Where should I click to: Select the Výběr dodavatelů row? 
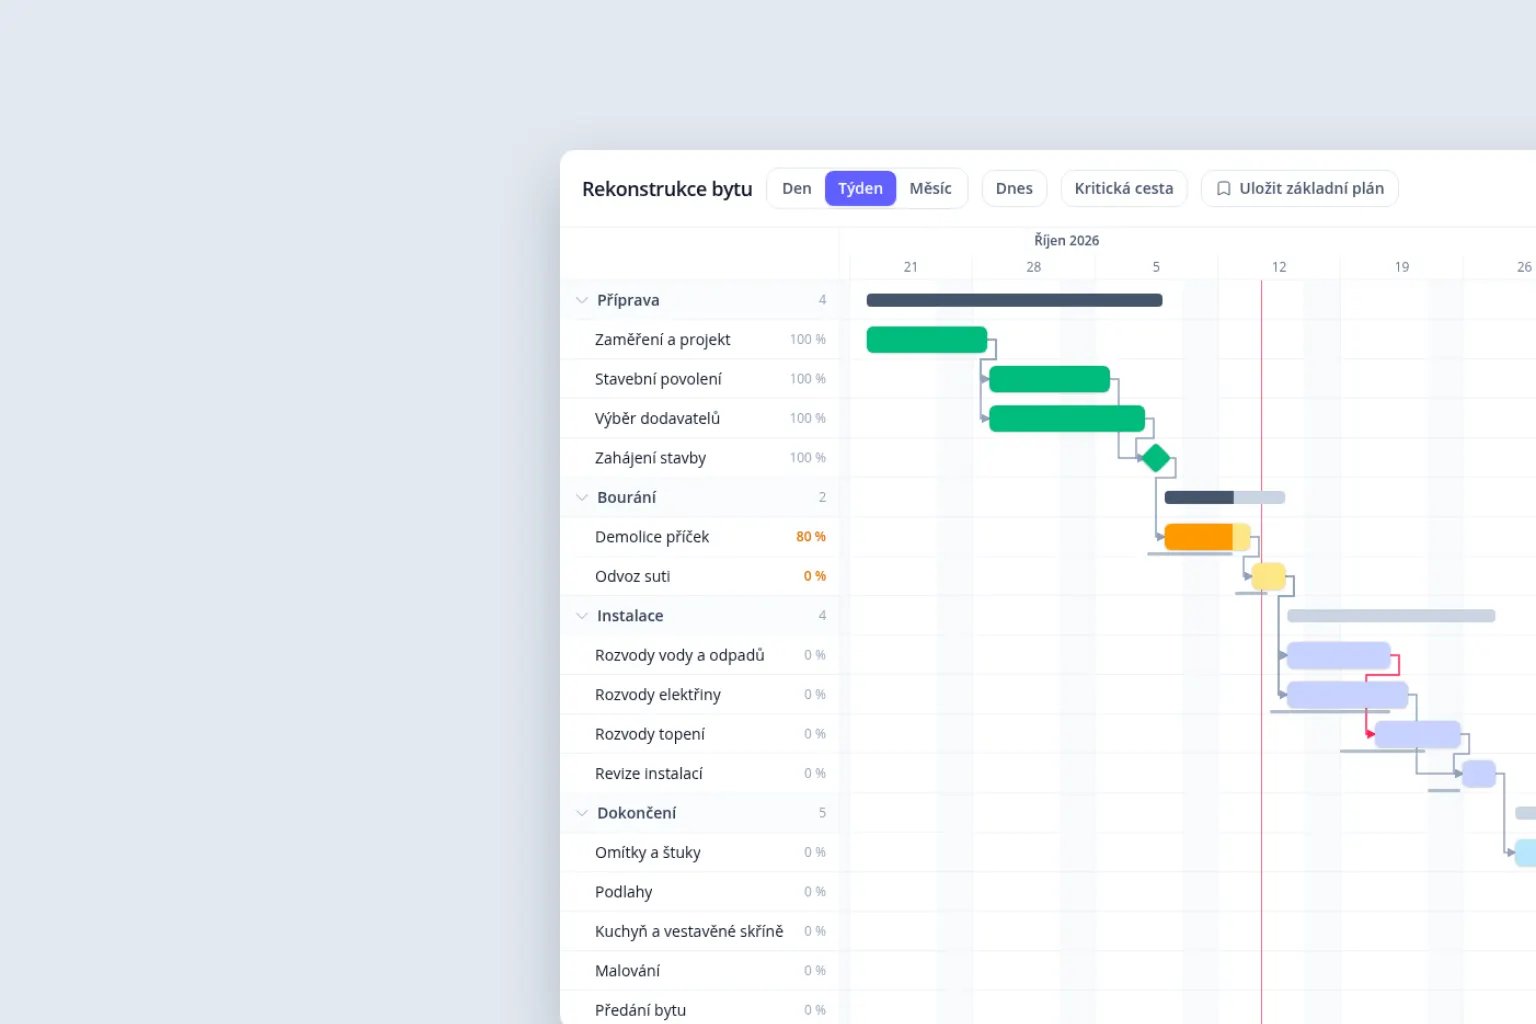pyautogui.click(x=700, y=419)
